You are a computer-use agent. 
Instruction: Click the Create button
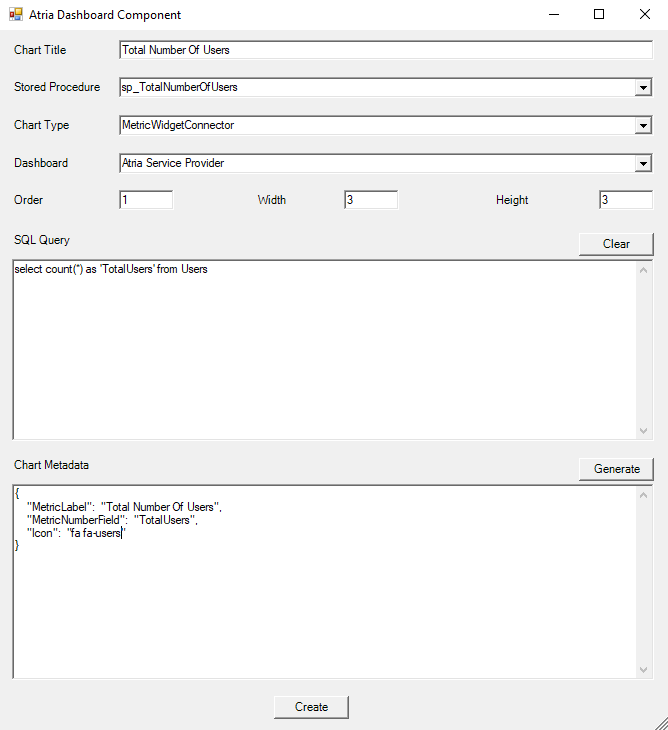311,707
